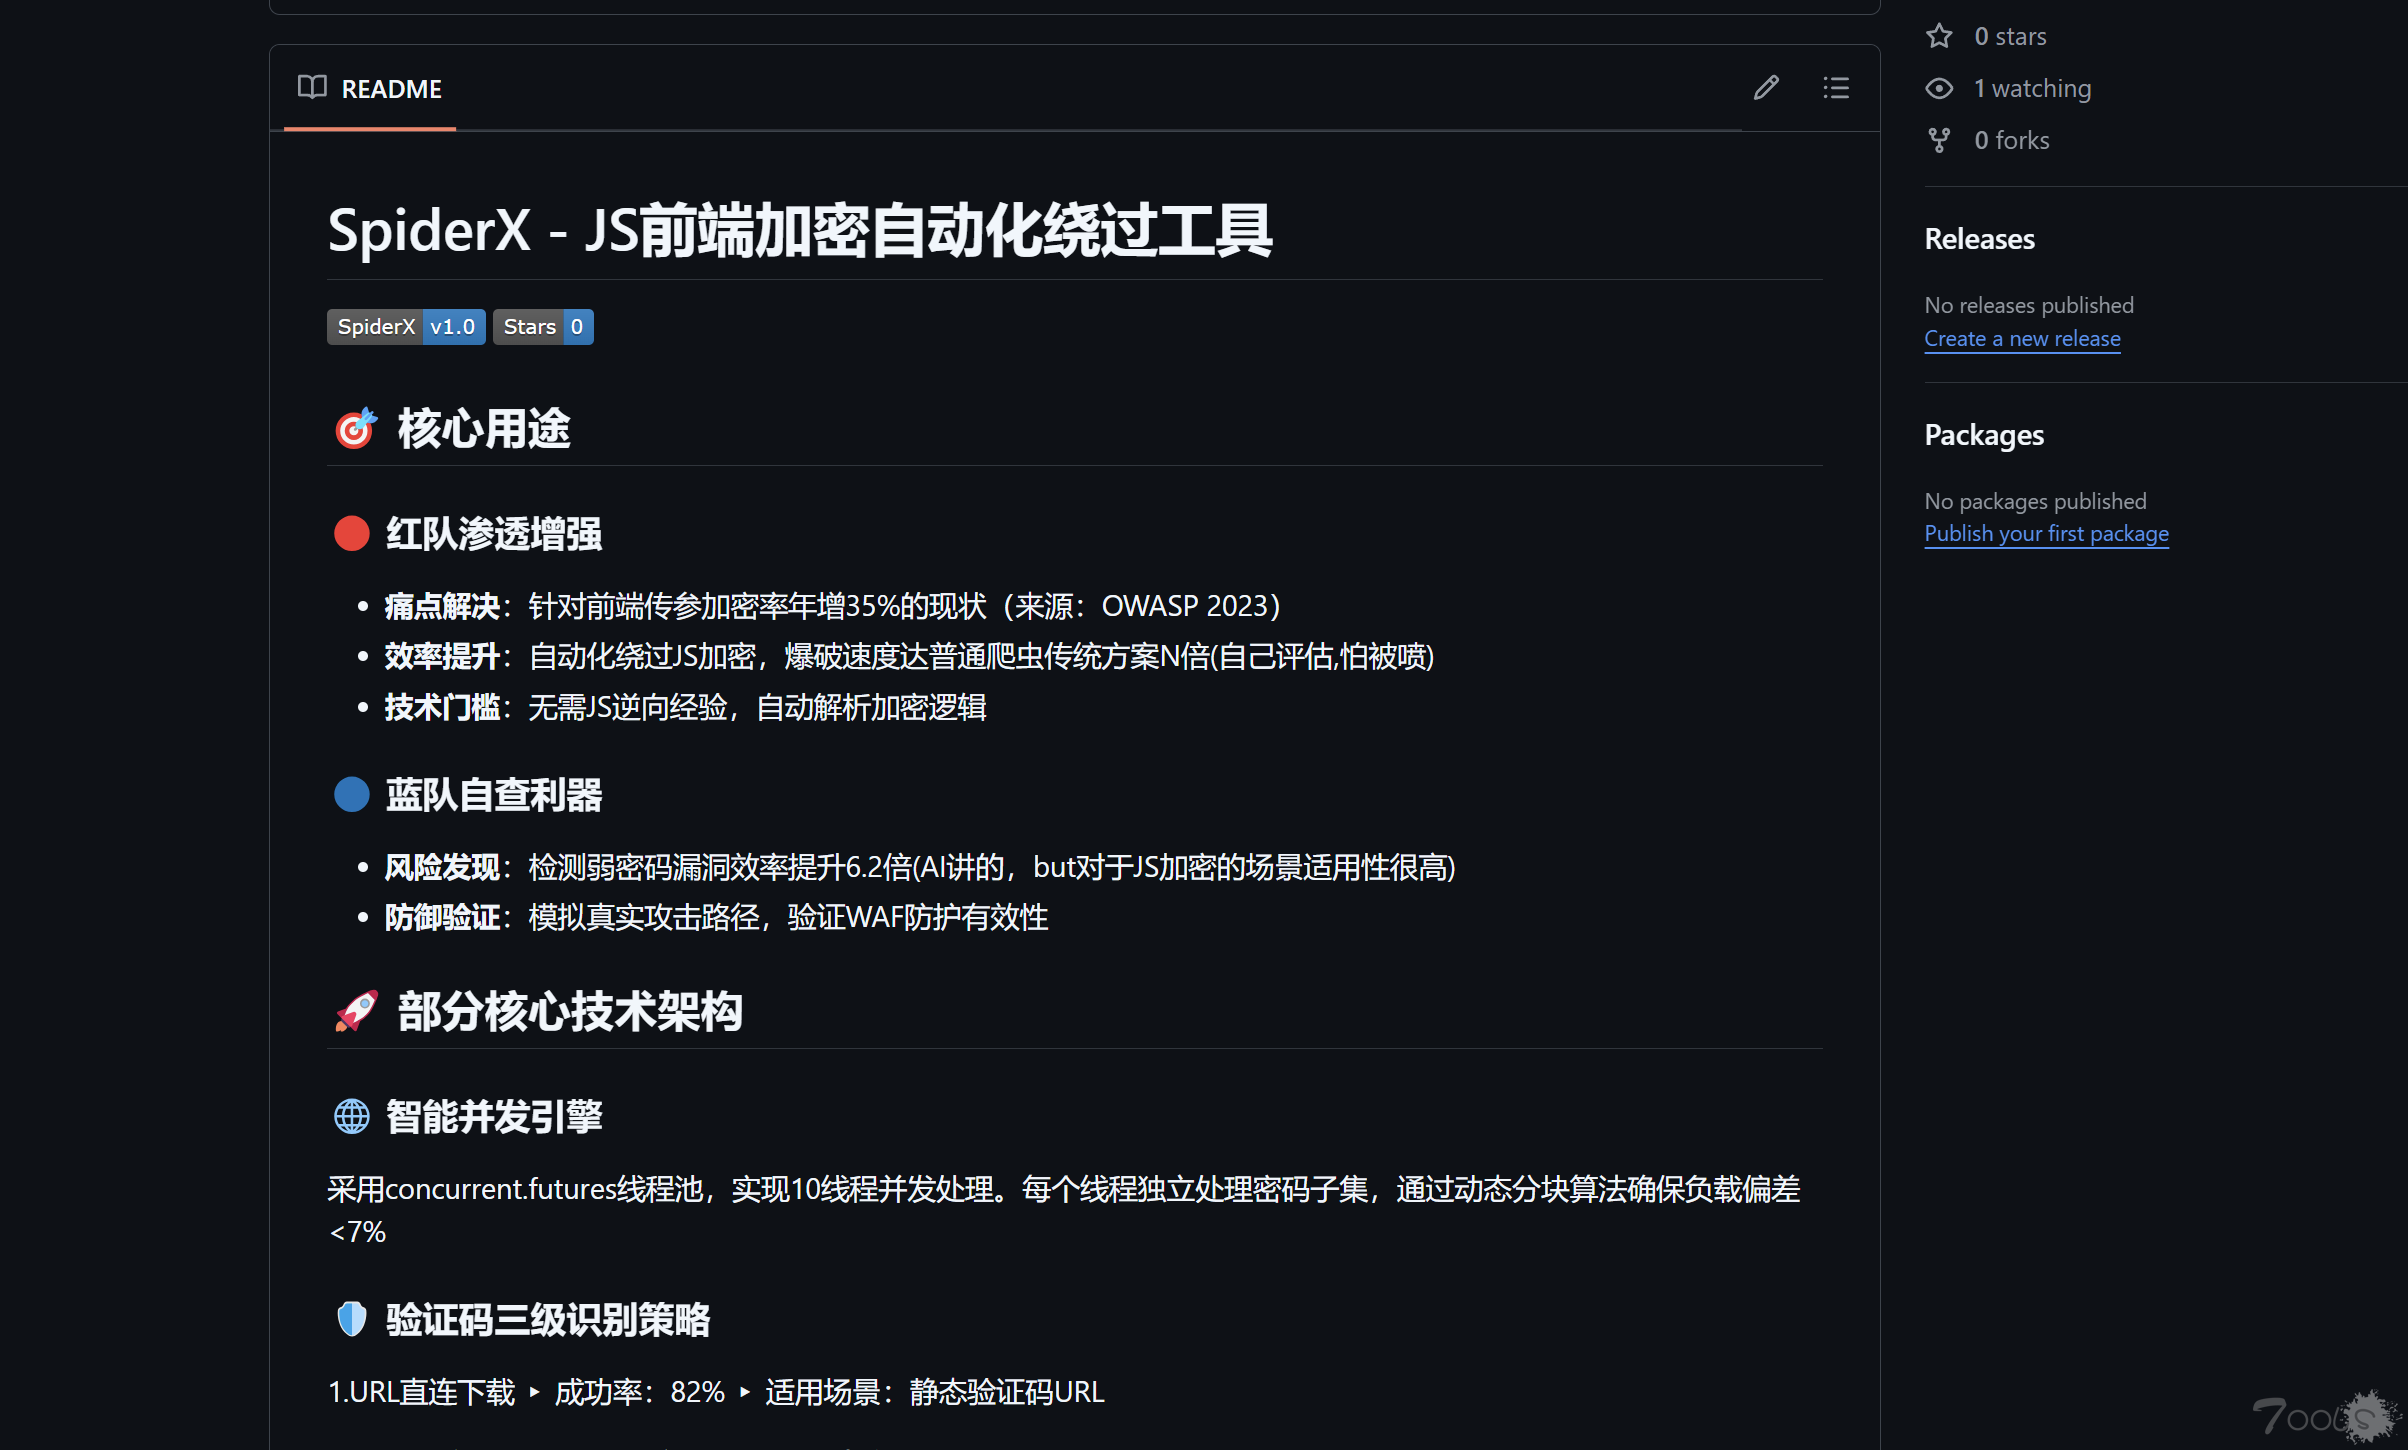Click the 1.URL直连下载 line

click(x=716, y=1392)
